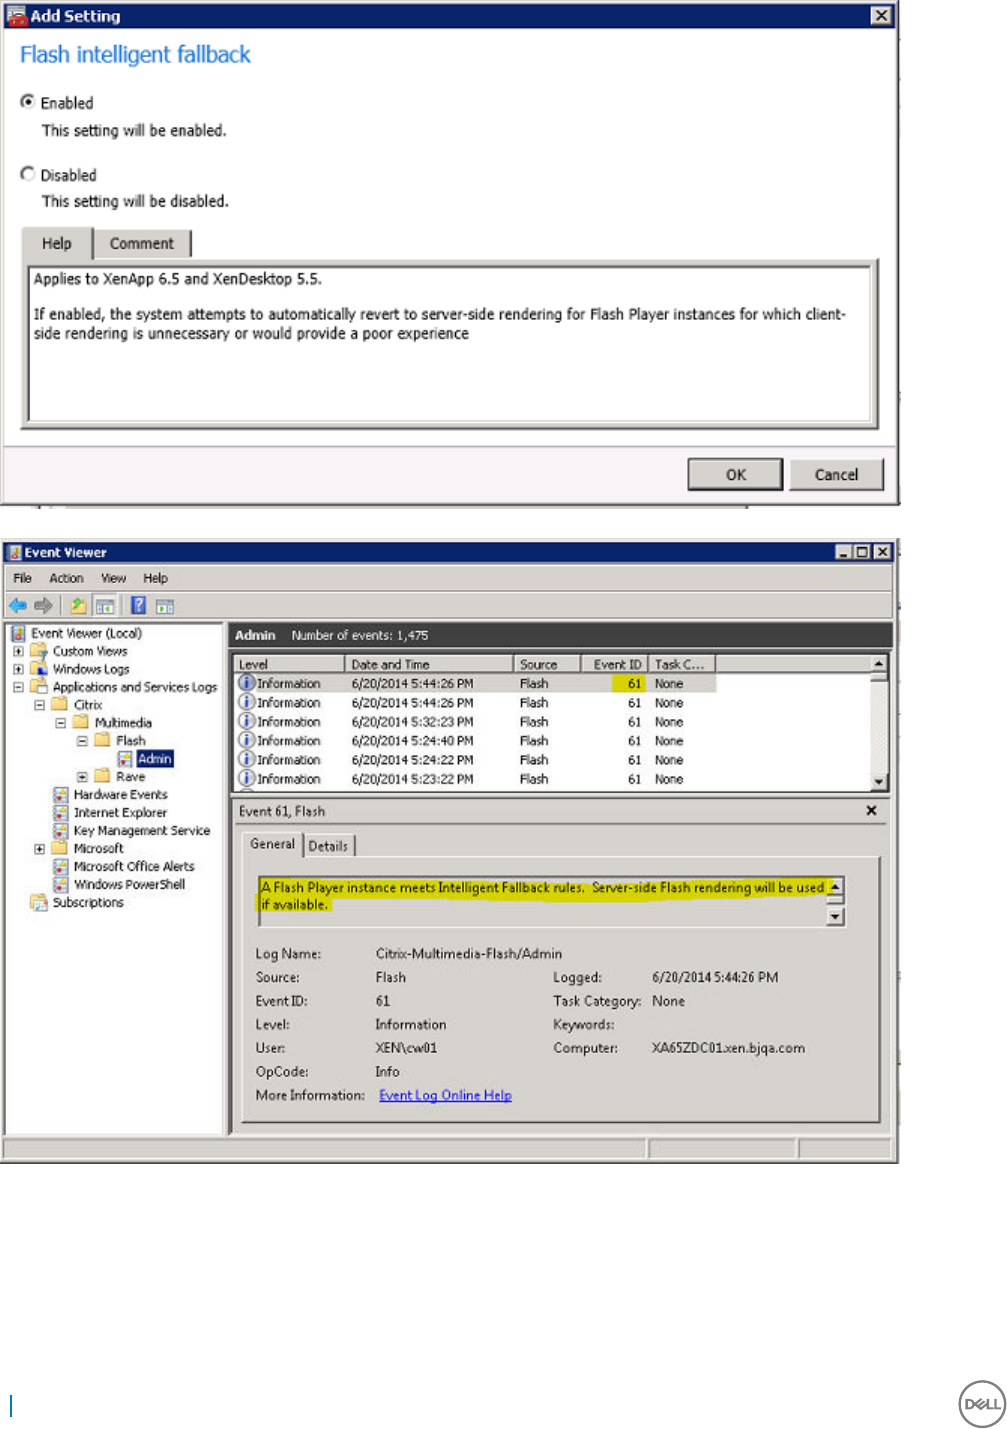The height and width of the screenshot is (1429, 1007).
Task: Switch to the Comment tab
Action: [x=141, y=243]
